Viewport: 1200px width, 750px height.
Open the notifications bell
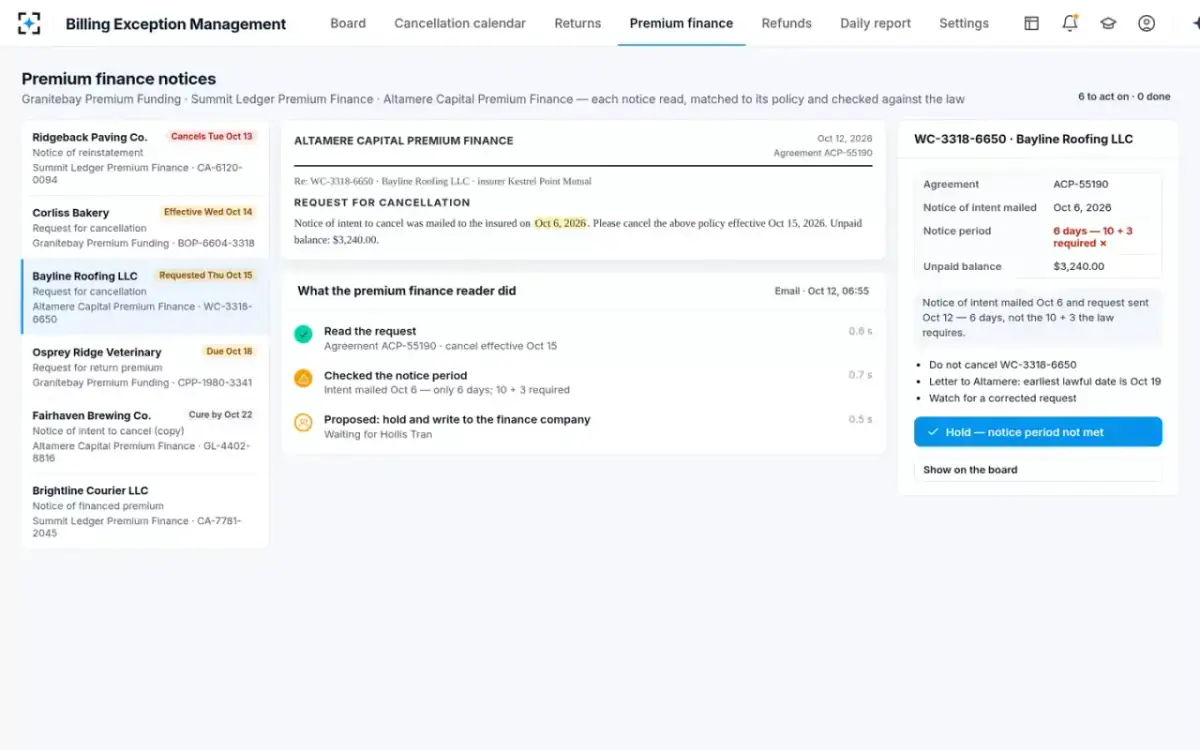point(1070,23)
